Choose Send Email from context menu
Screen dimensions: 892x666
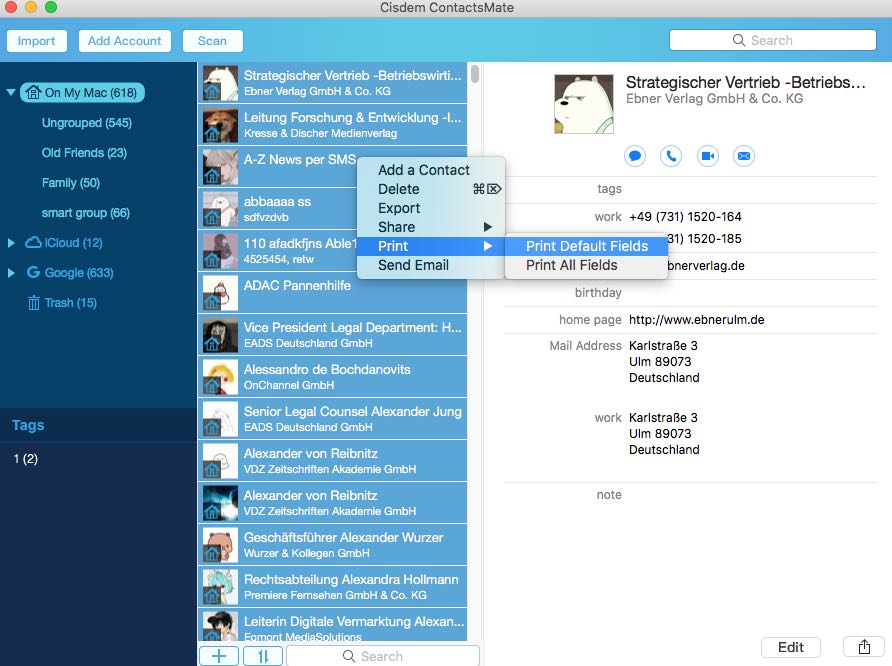tap(430, 265)
